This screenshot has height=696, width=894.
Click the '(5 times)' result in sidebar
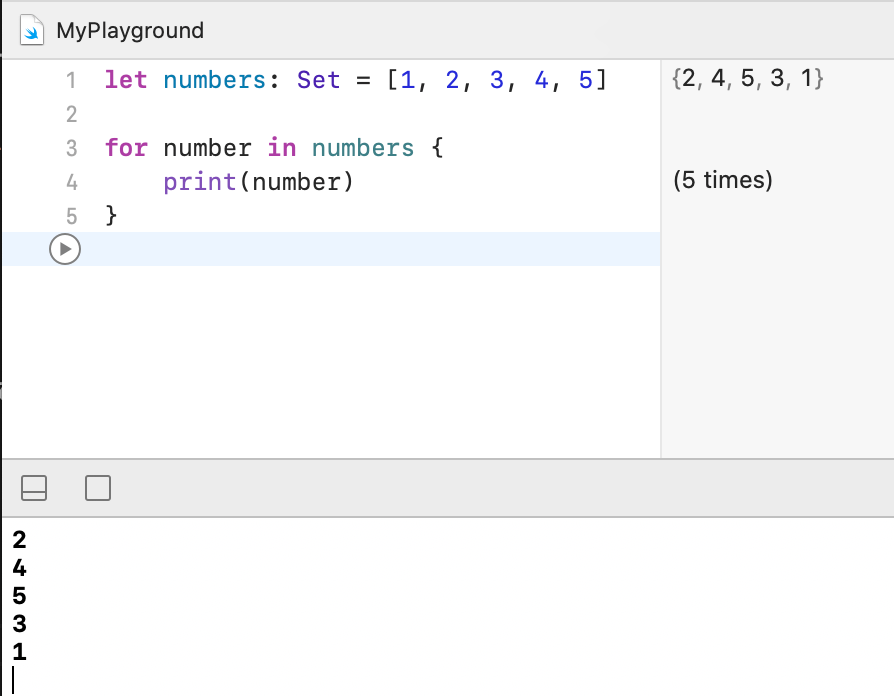point(723,181)
